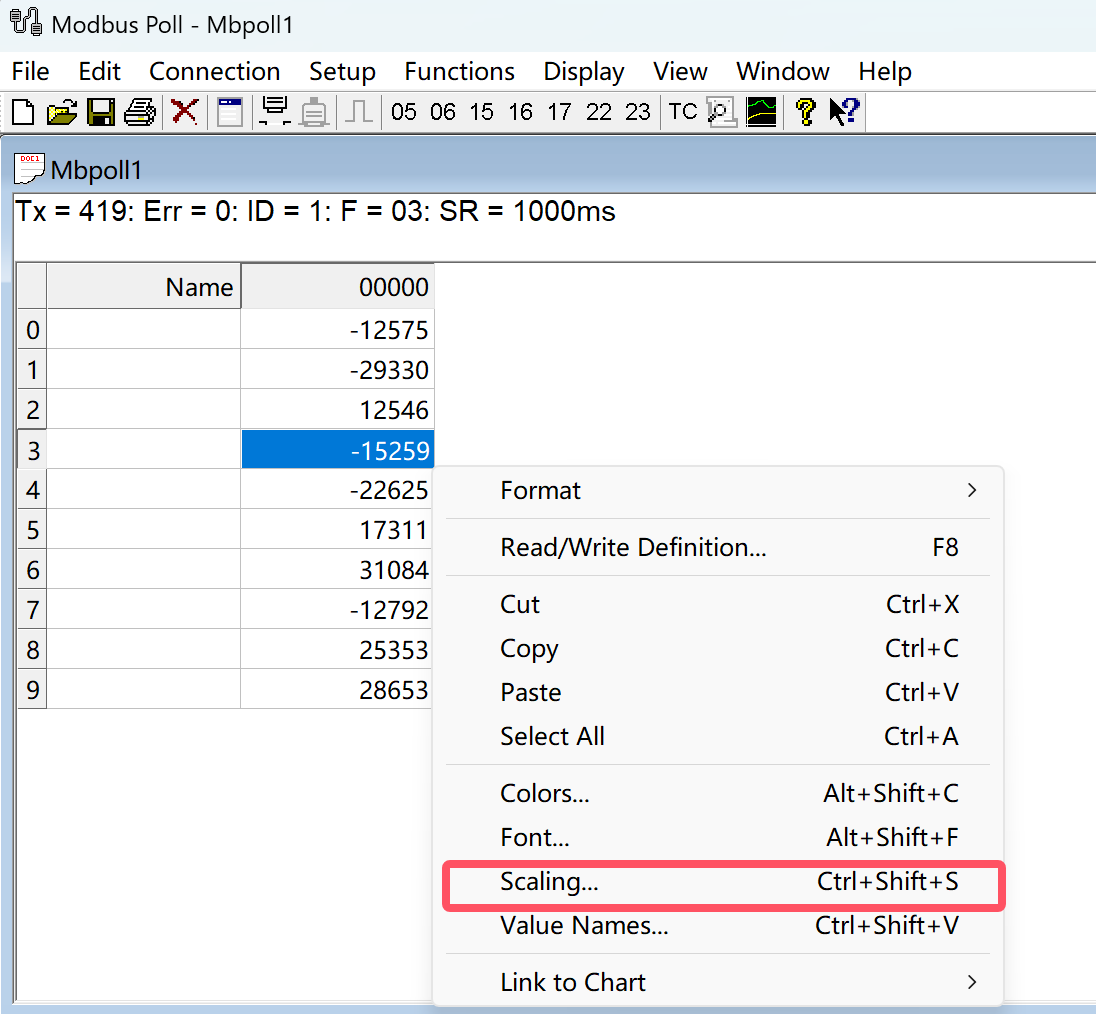Select the cell with value -12575
Image resolution: width=1096 pixels, height=1014 pixels.
[338, 329]
